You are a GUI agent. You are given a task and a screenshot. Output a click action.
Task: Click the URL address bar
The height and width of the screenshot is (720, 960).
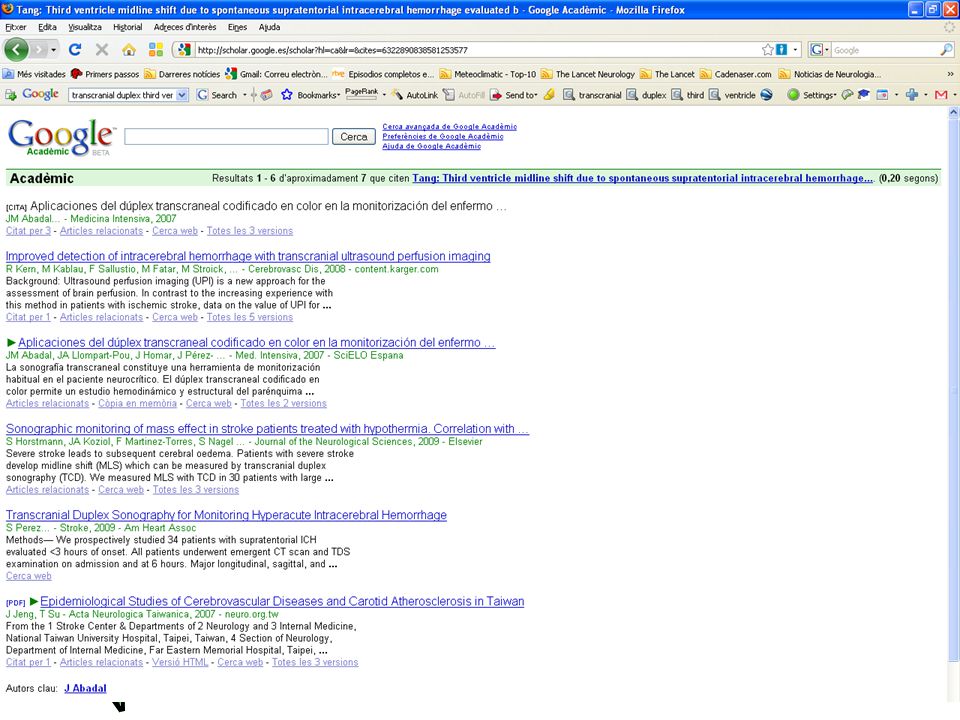click(478, 50)
